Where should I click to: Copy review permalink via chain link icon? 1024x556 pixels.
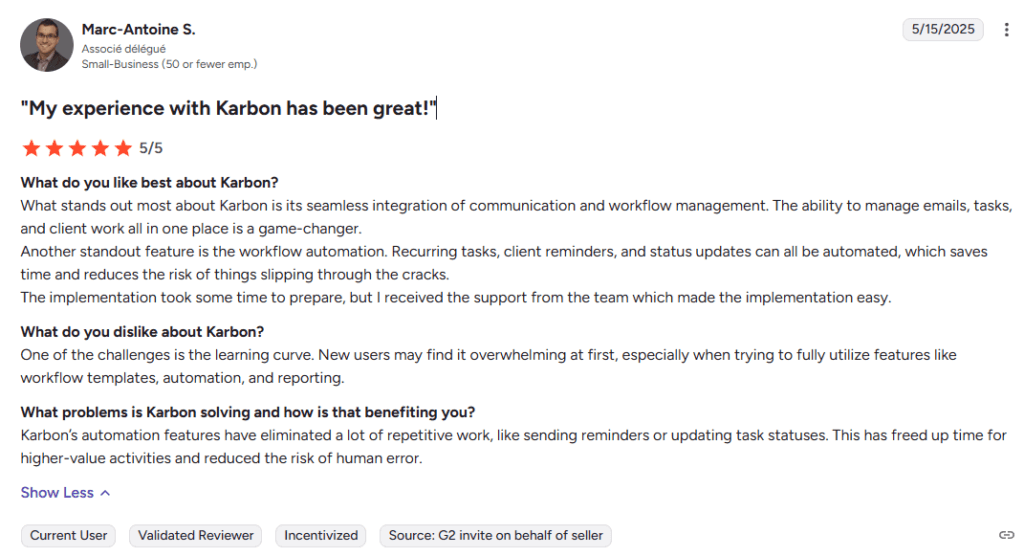(x=1006, y=535)
